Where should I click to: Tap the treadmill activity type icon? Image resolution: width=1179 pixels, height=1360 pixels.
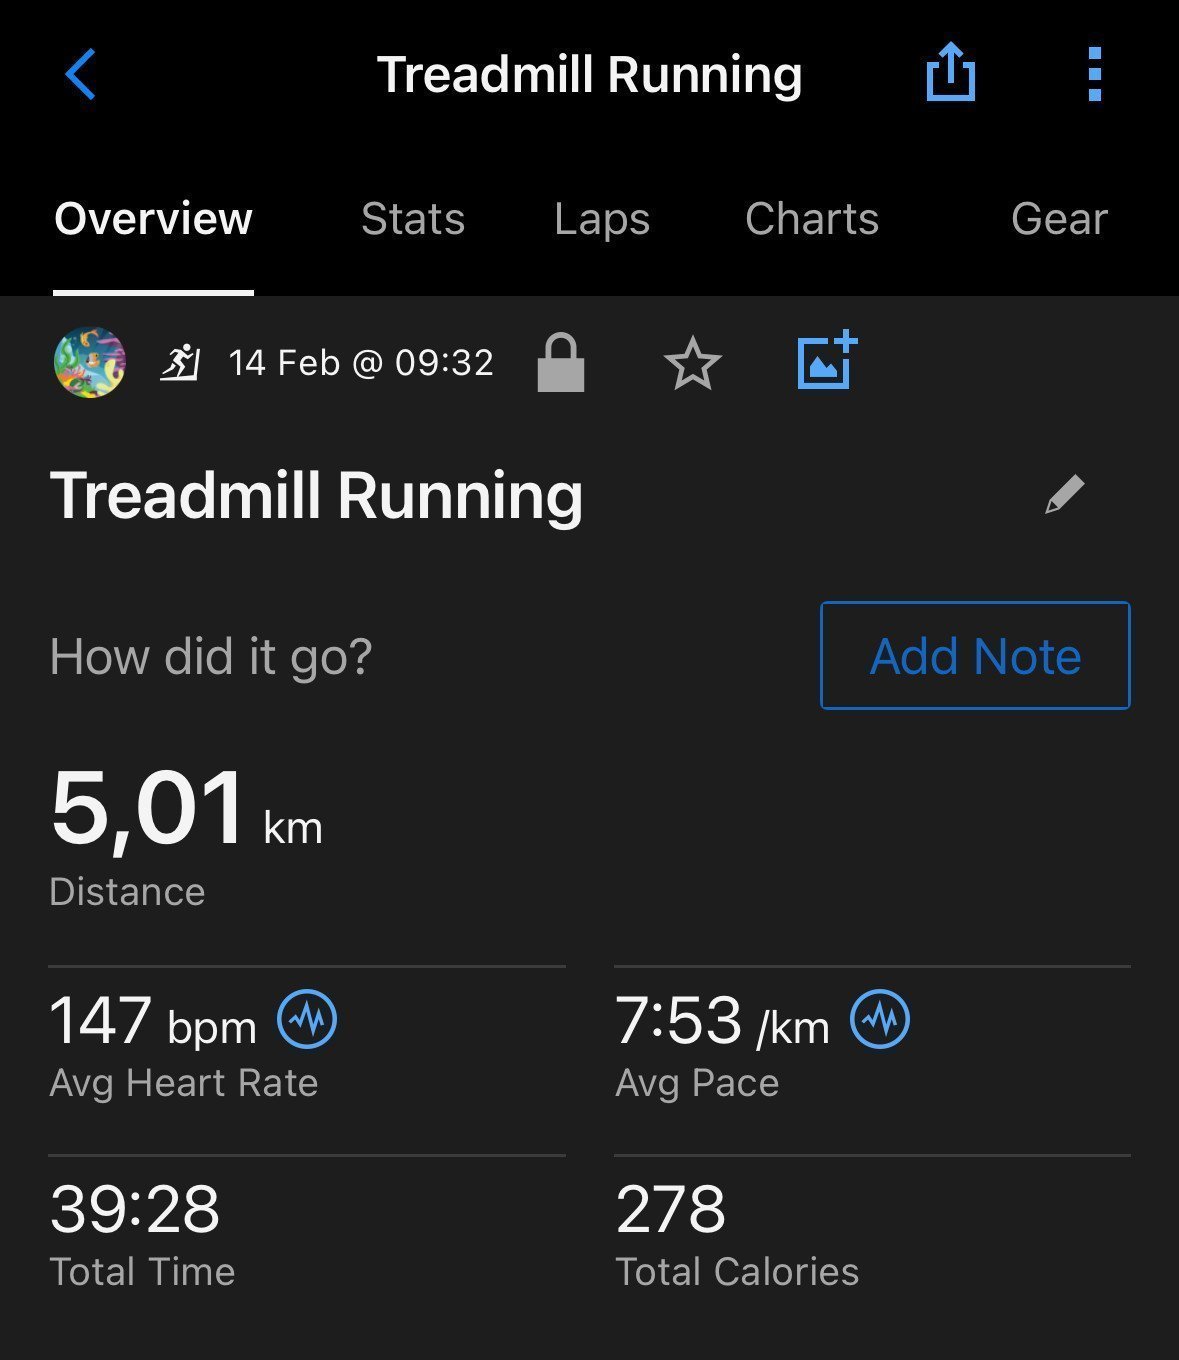coord(181,362)
